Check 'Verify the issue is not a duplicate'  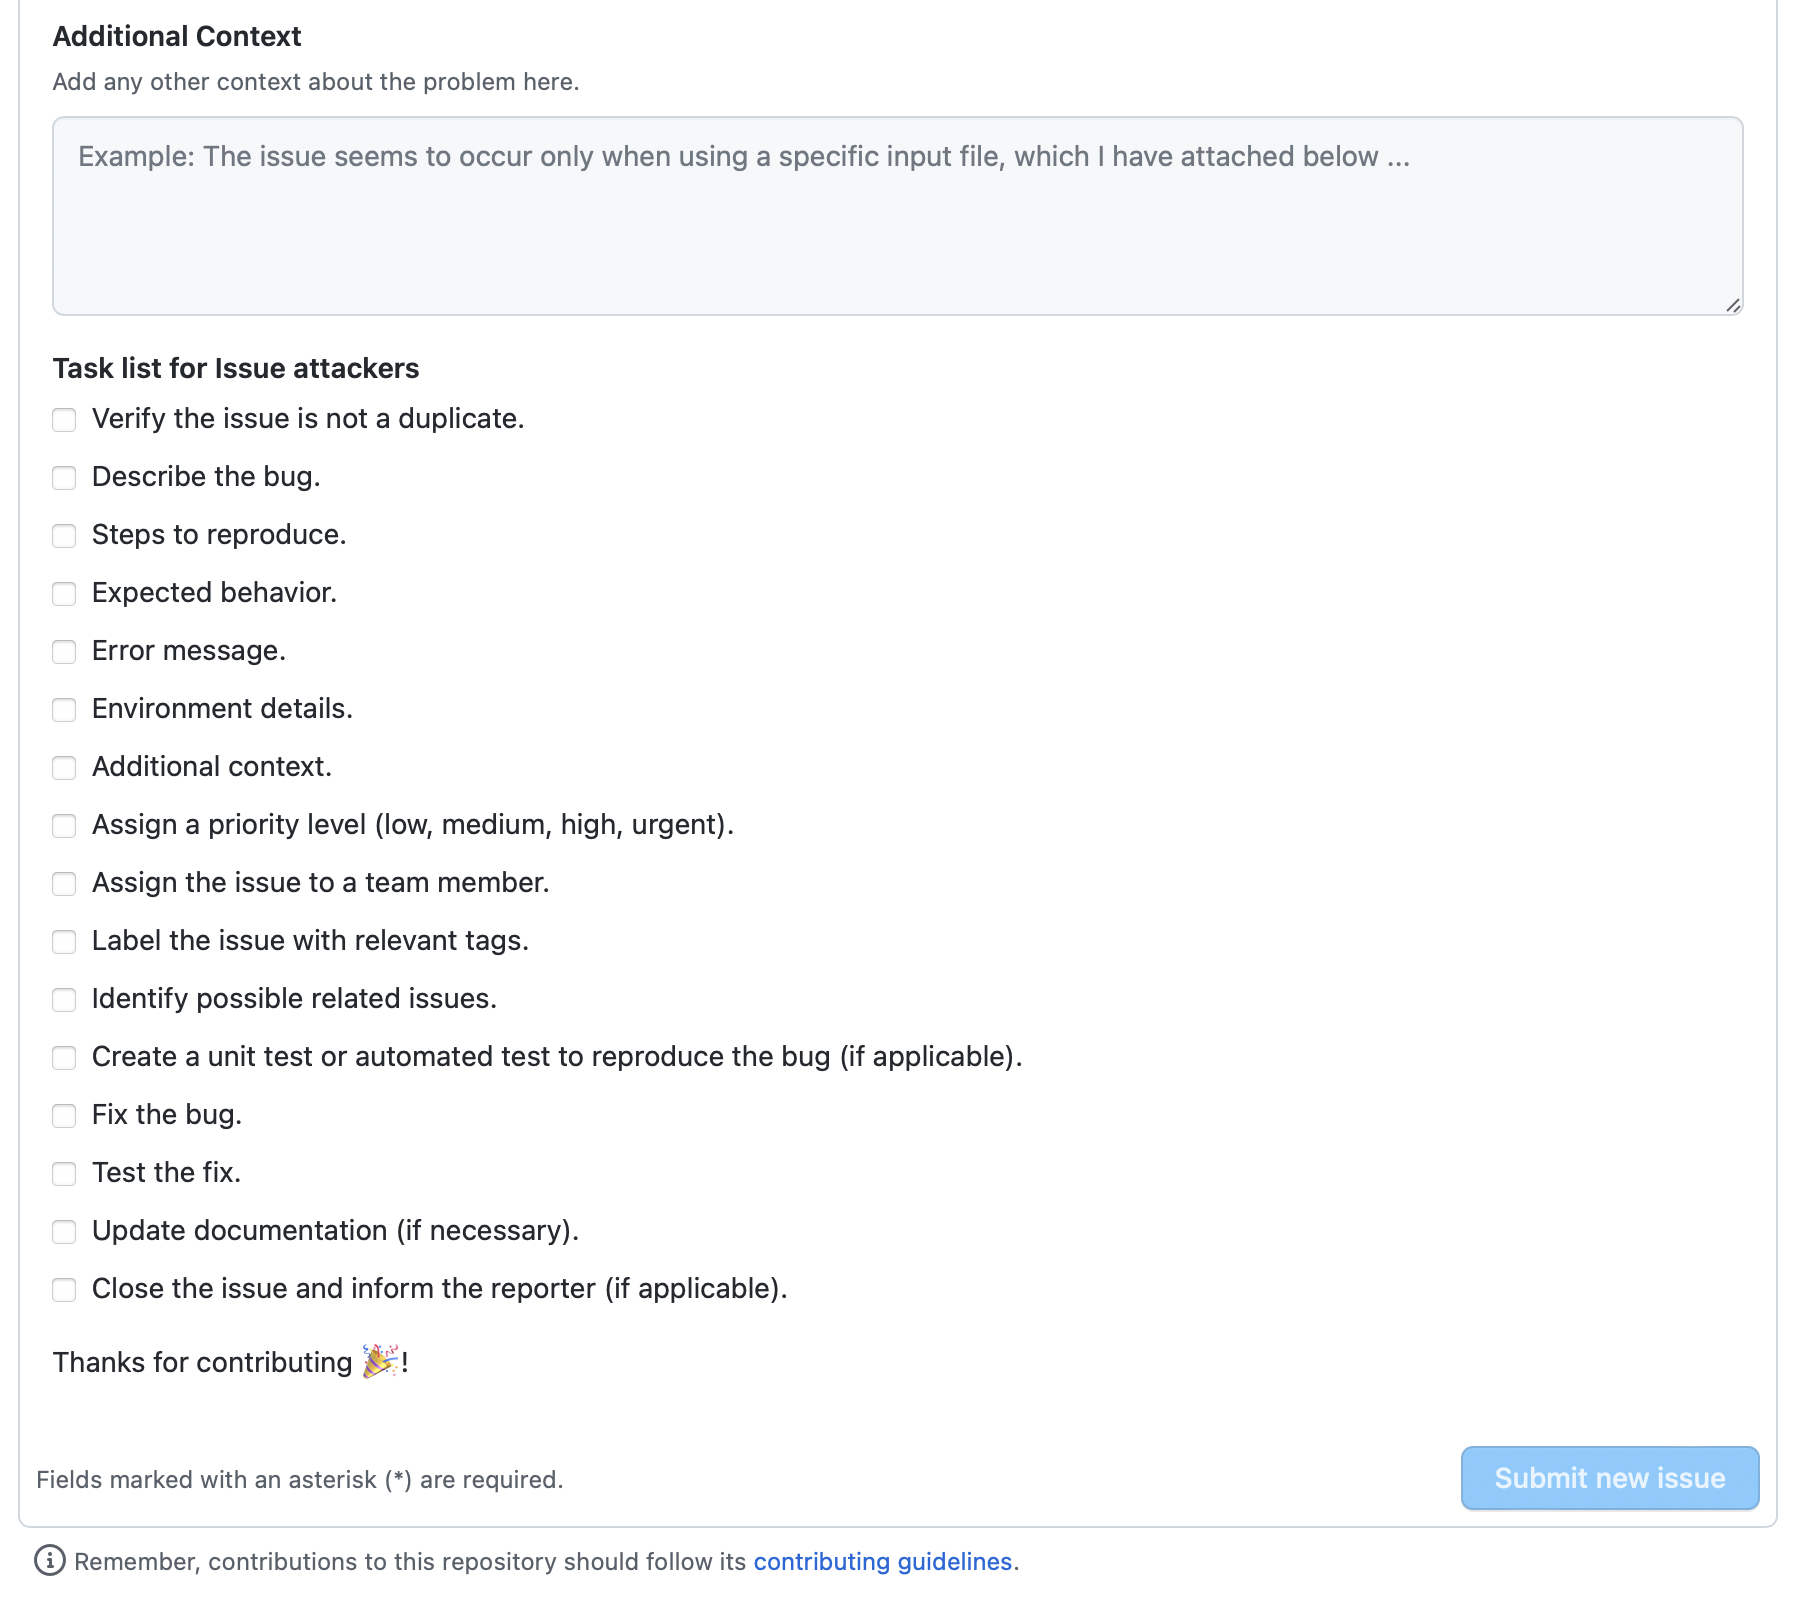[x=64, y=420]
